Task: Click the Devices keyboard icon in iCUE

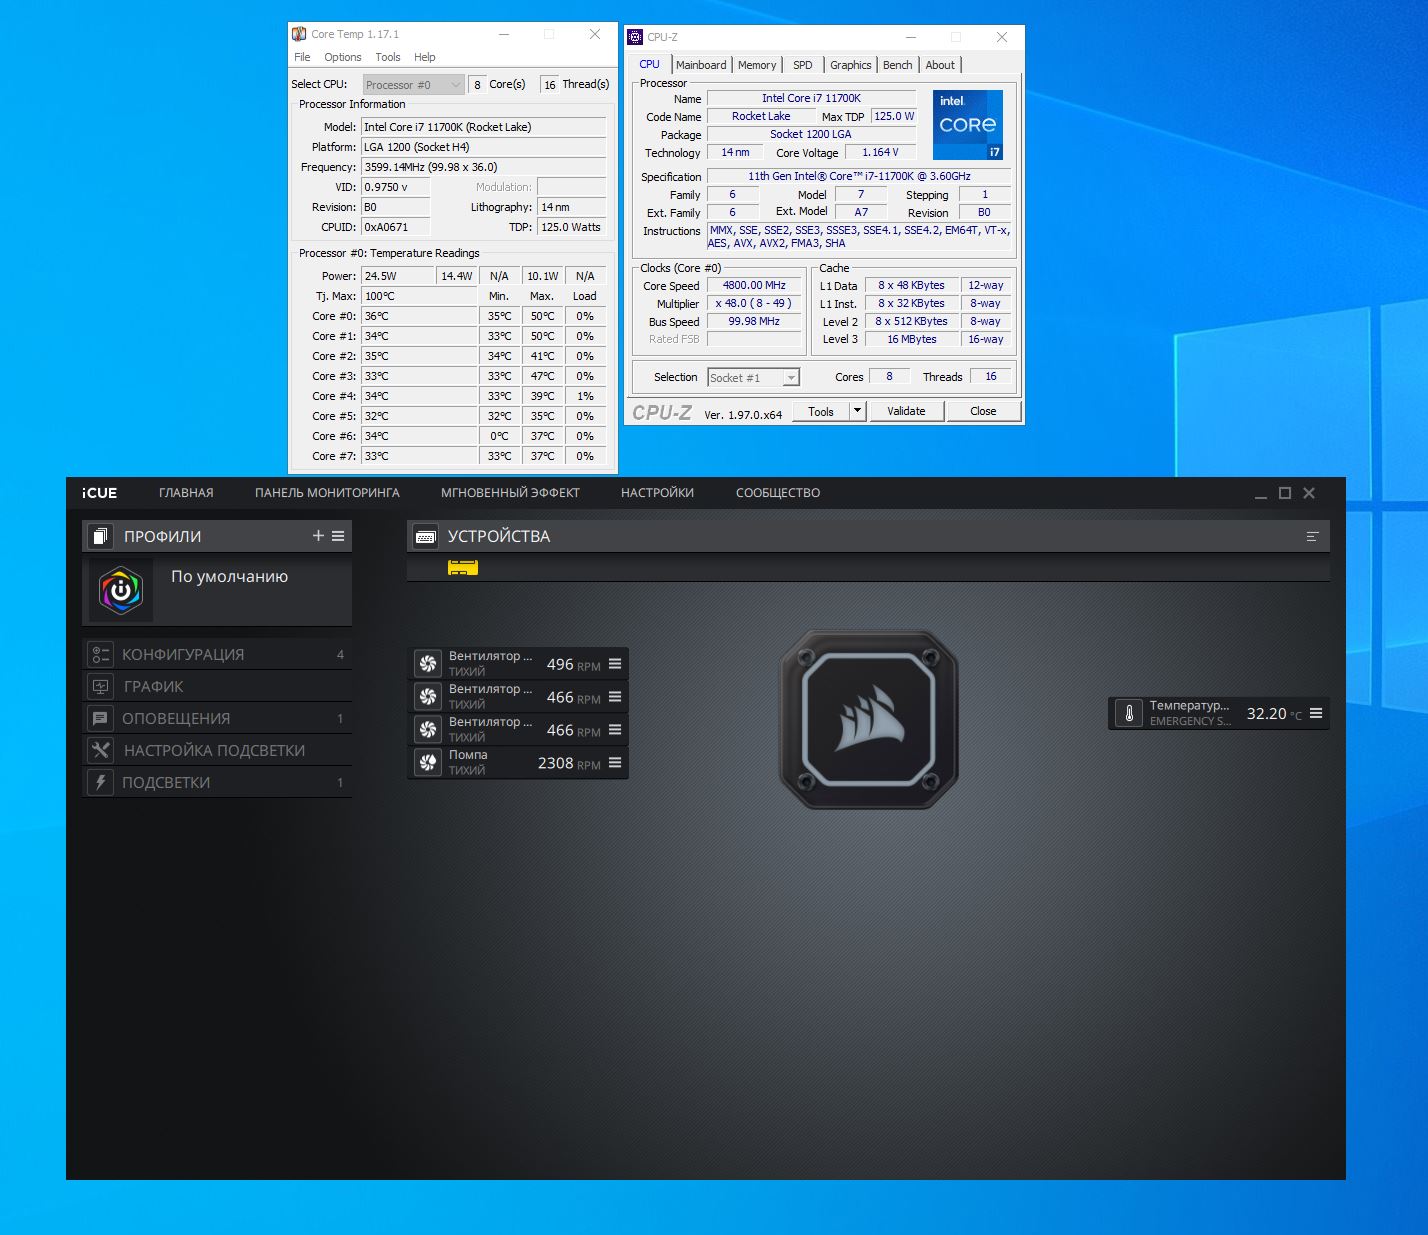Action: click(x=425, y=537)
